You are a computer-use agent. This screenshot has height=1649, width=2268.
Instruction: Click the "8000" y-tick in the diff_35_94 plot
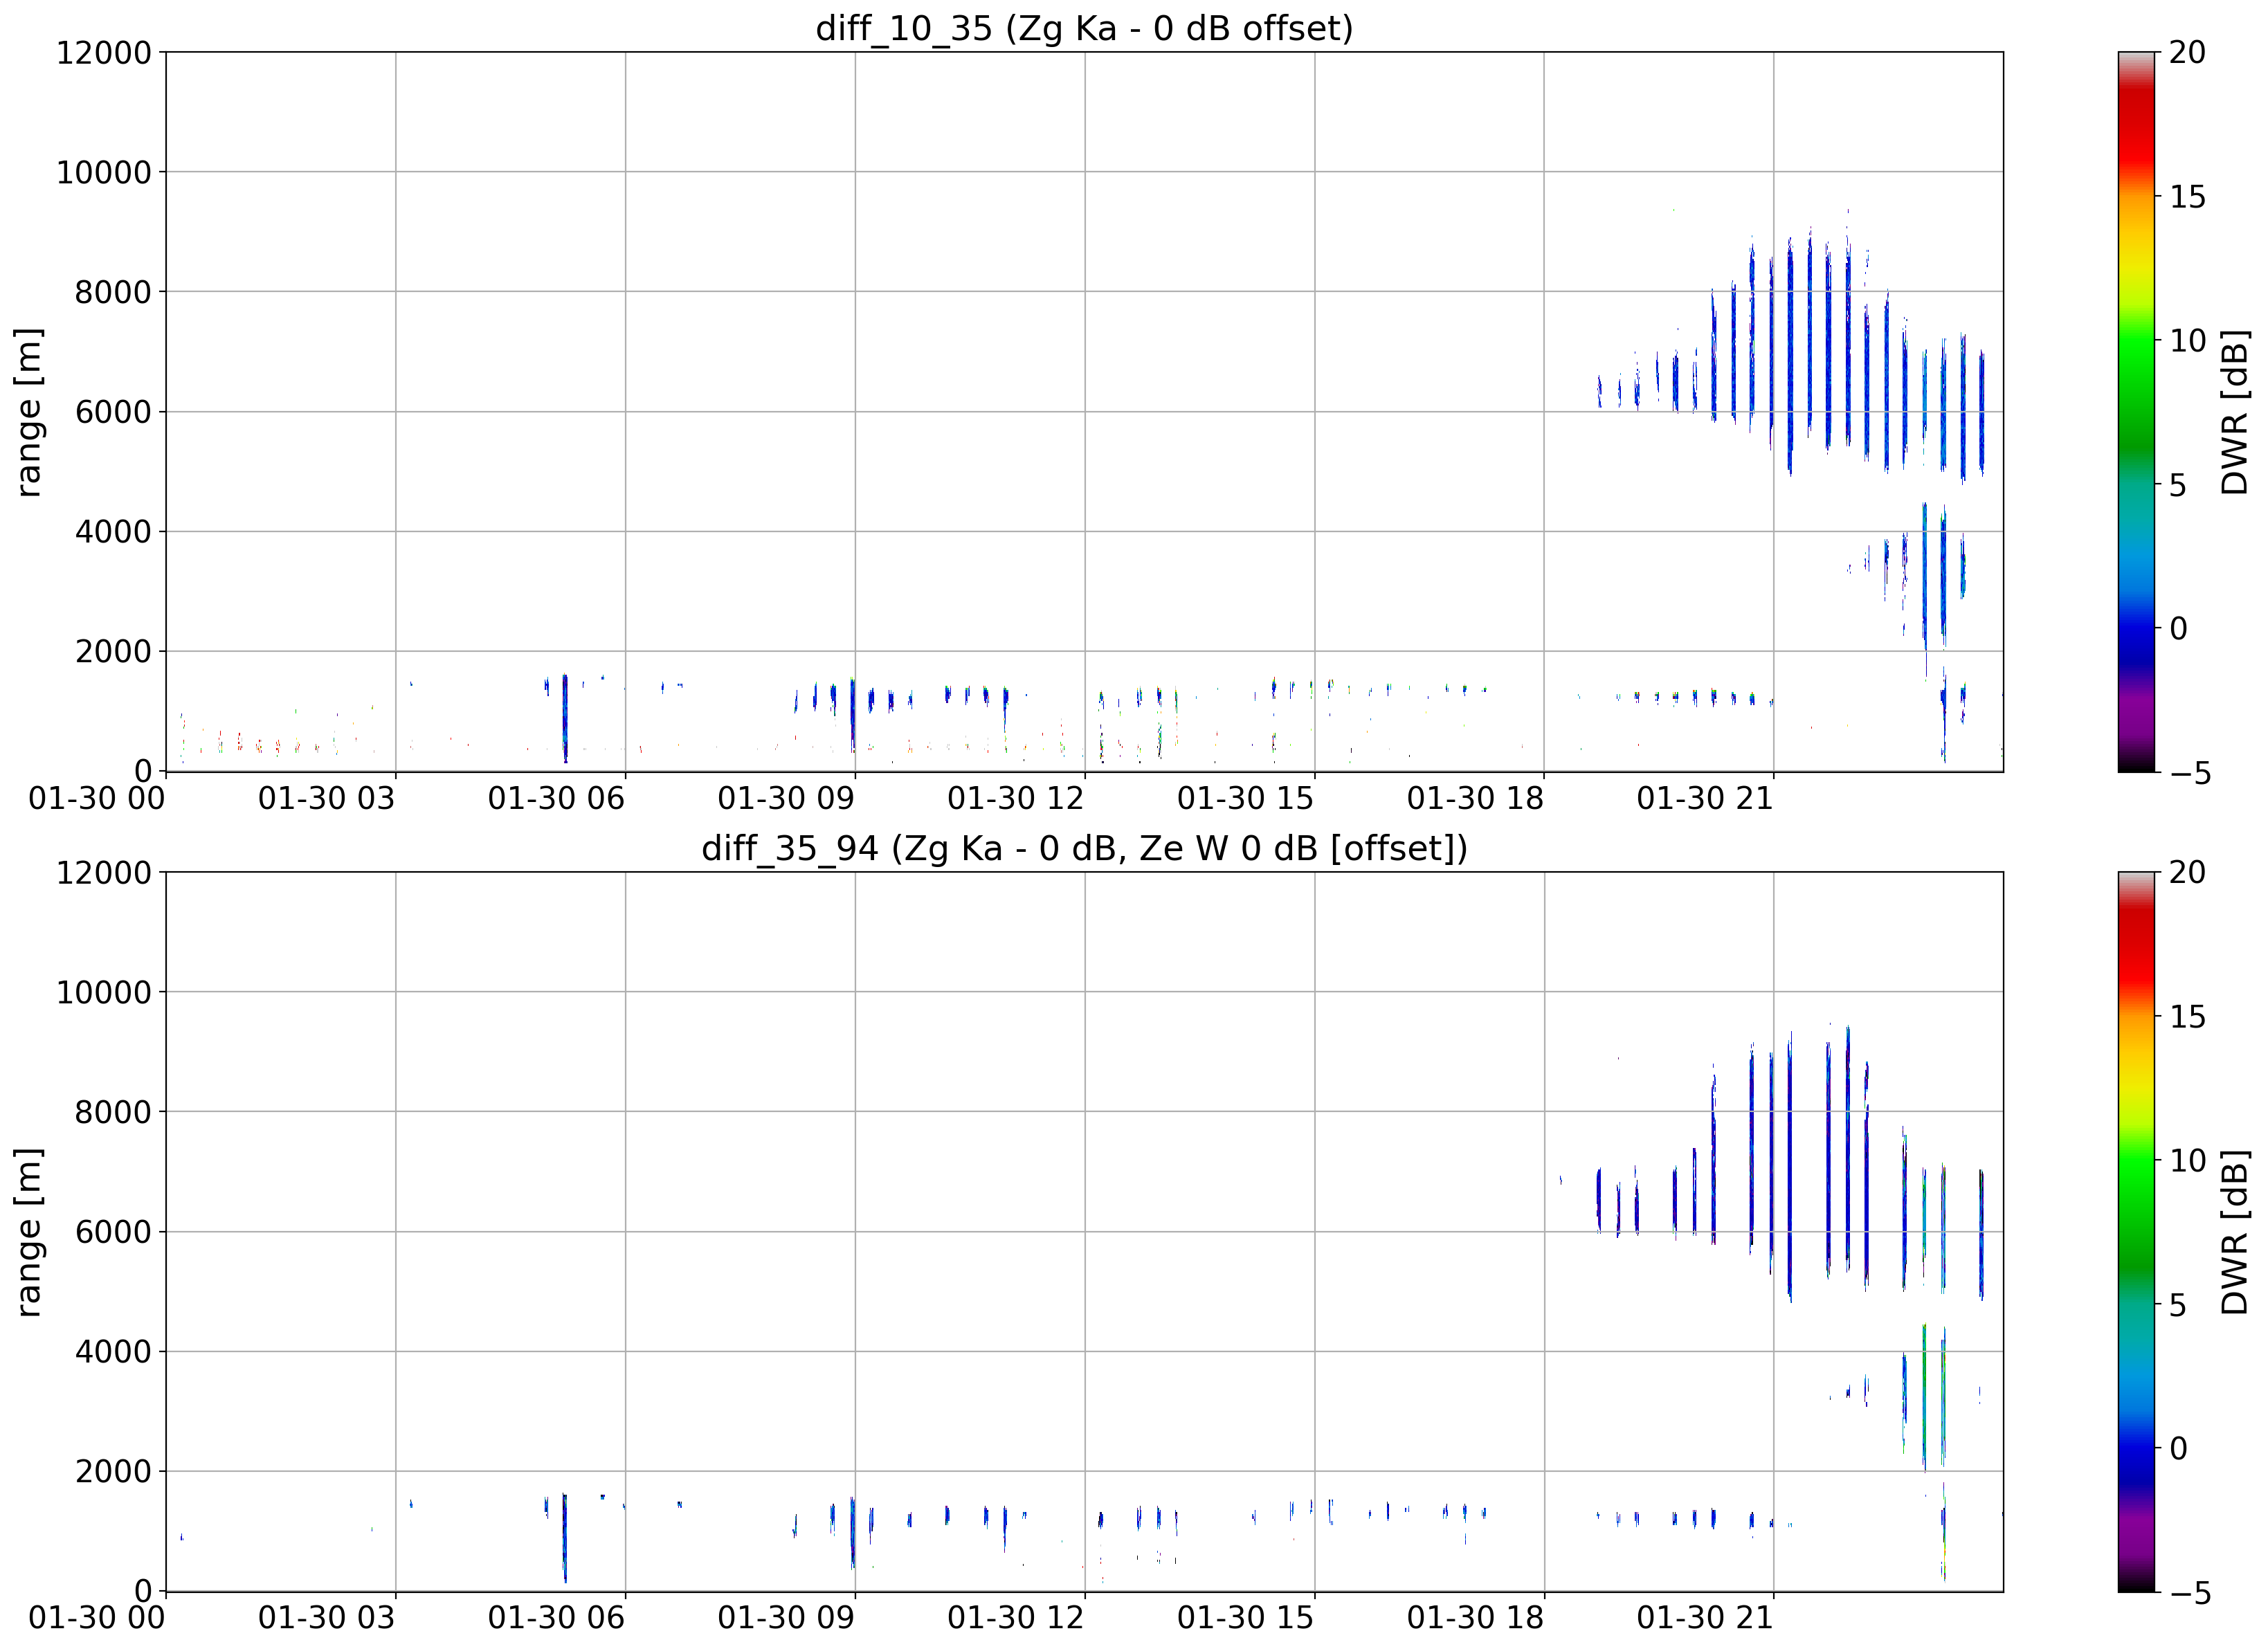click(113, 1112)
